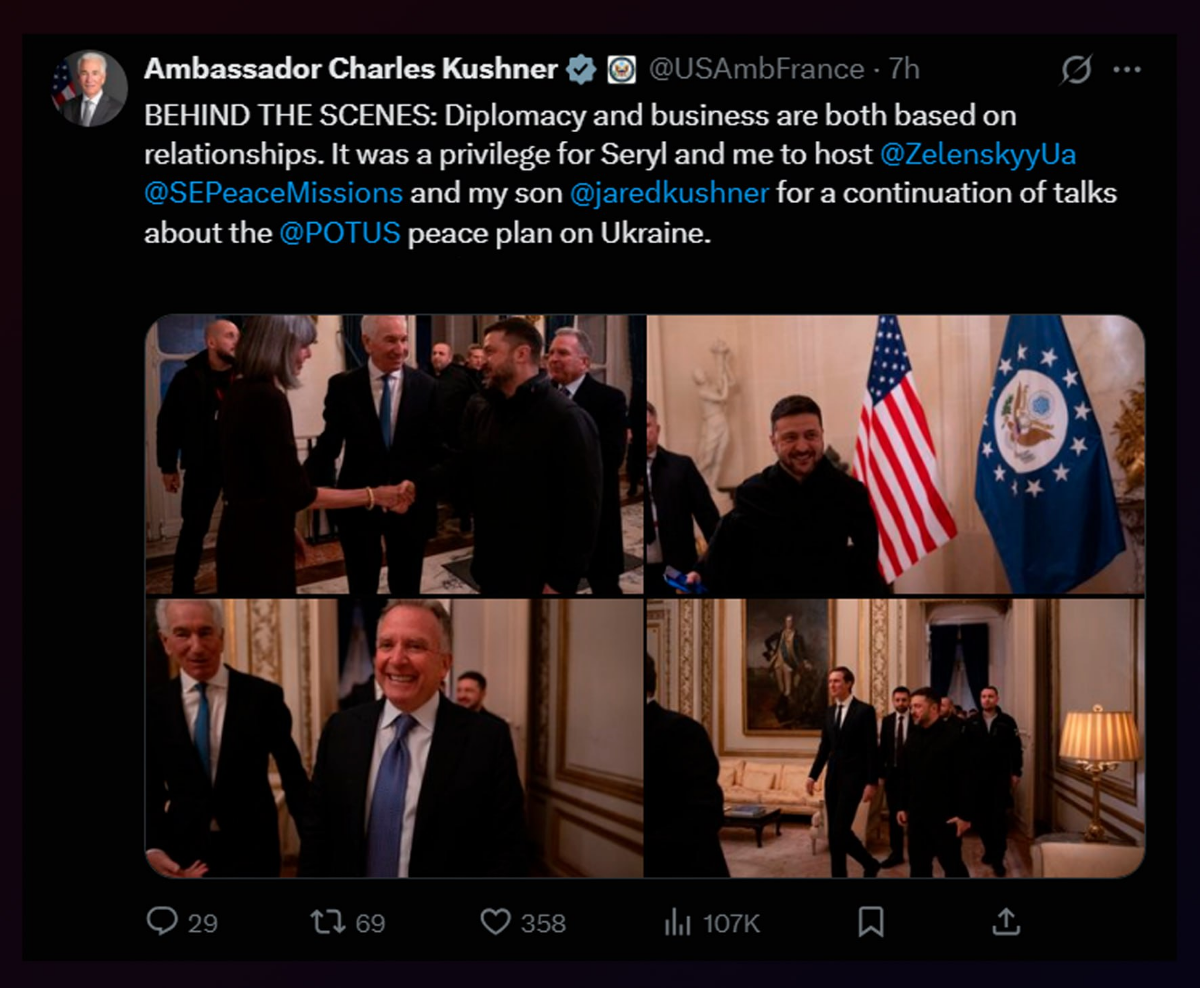Screen dimensions: 1200x988
Task: Open the top-right photo with flags
Action: point(896,455)
